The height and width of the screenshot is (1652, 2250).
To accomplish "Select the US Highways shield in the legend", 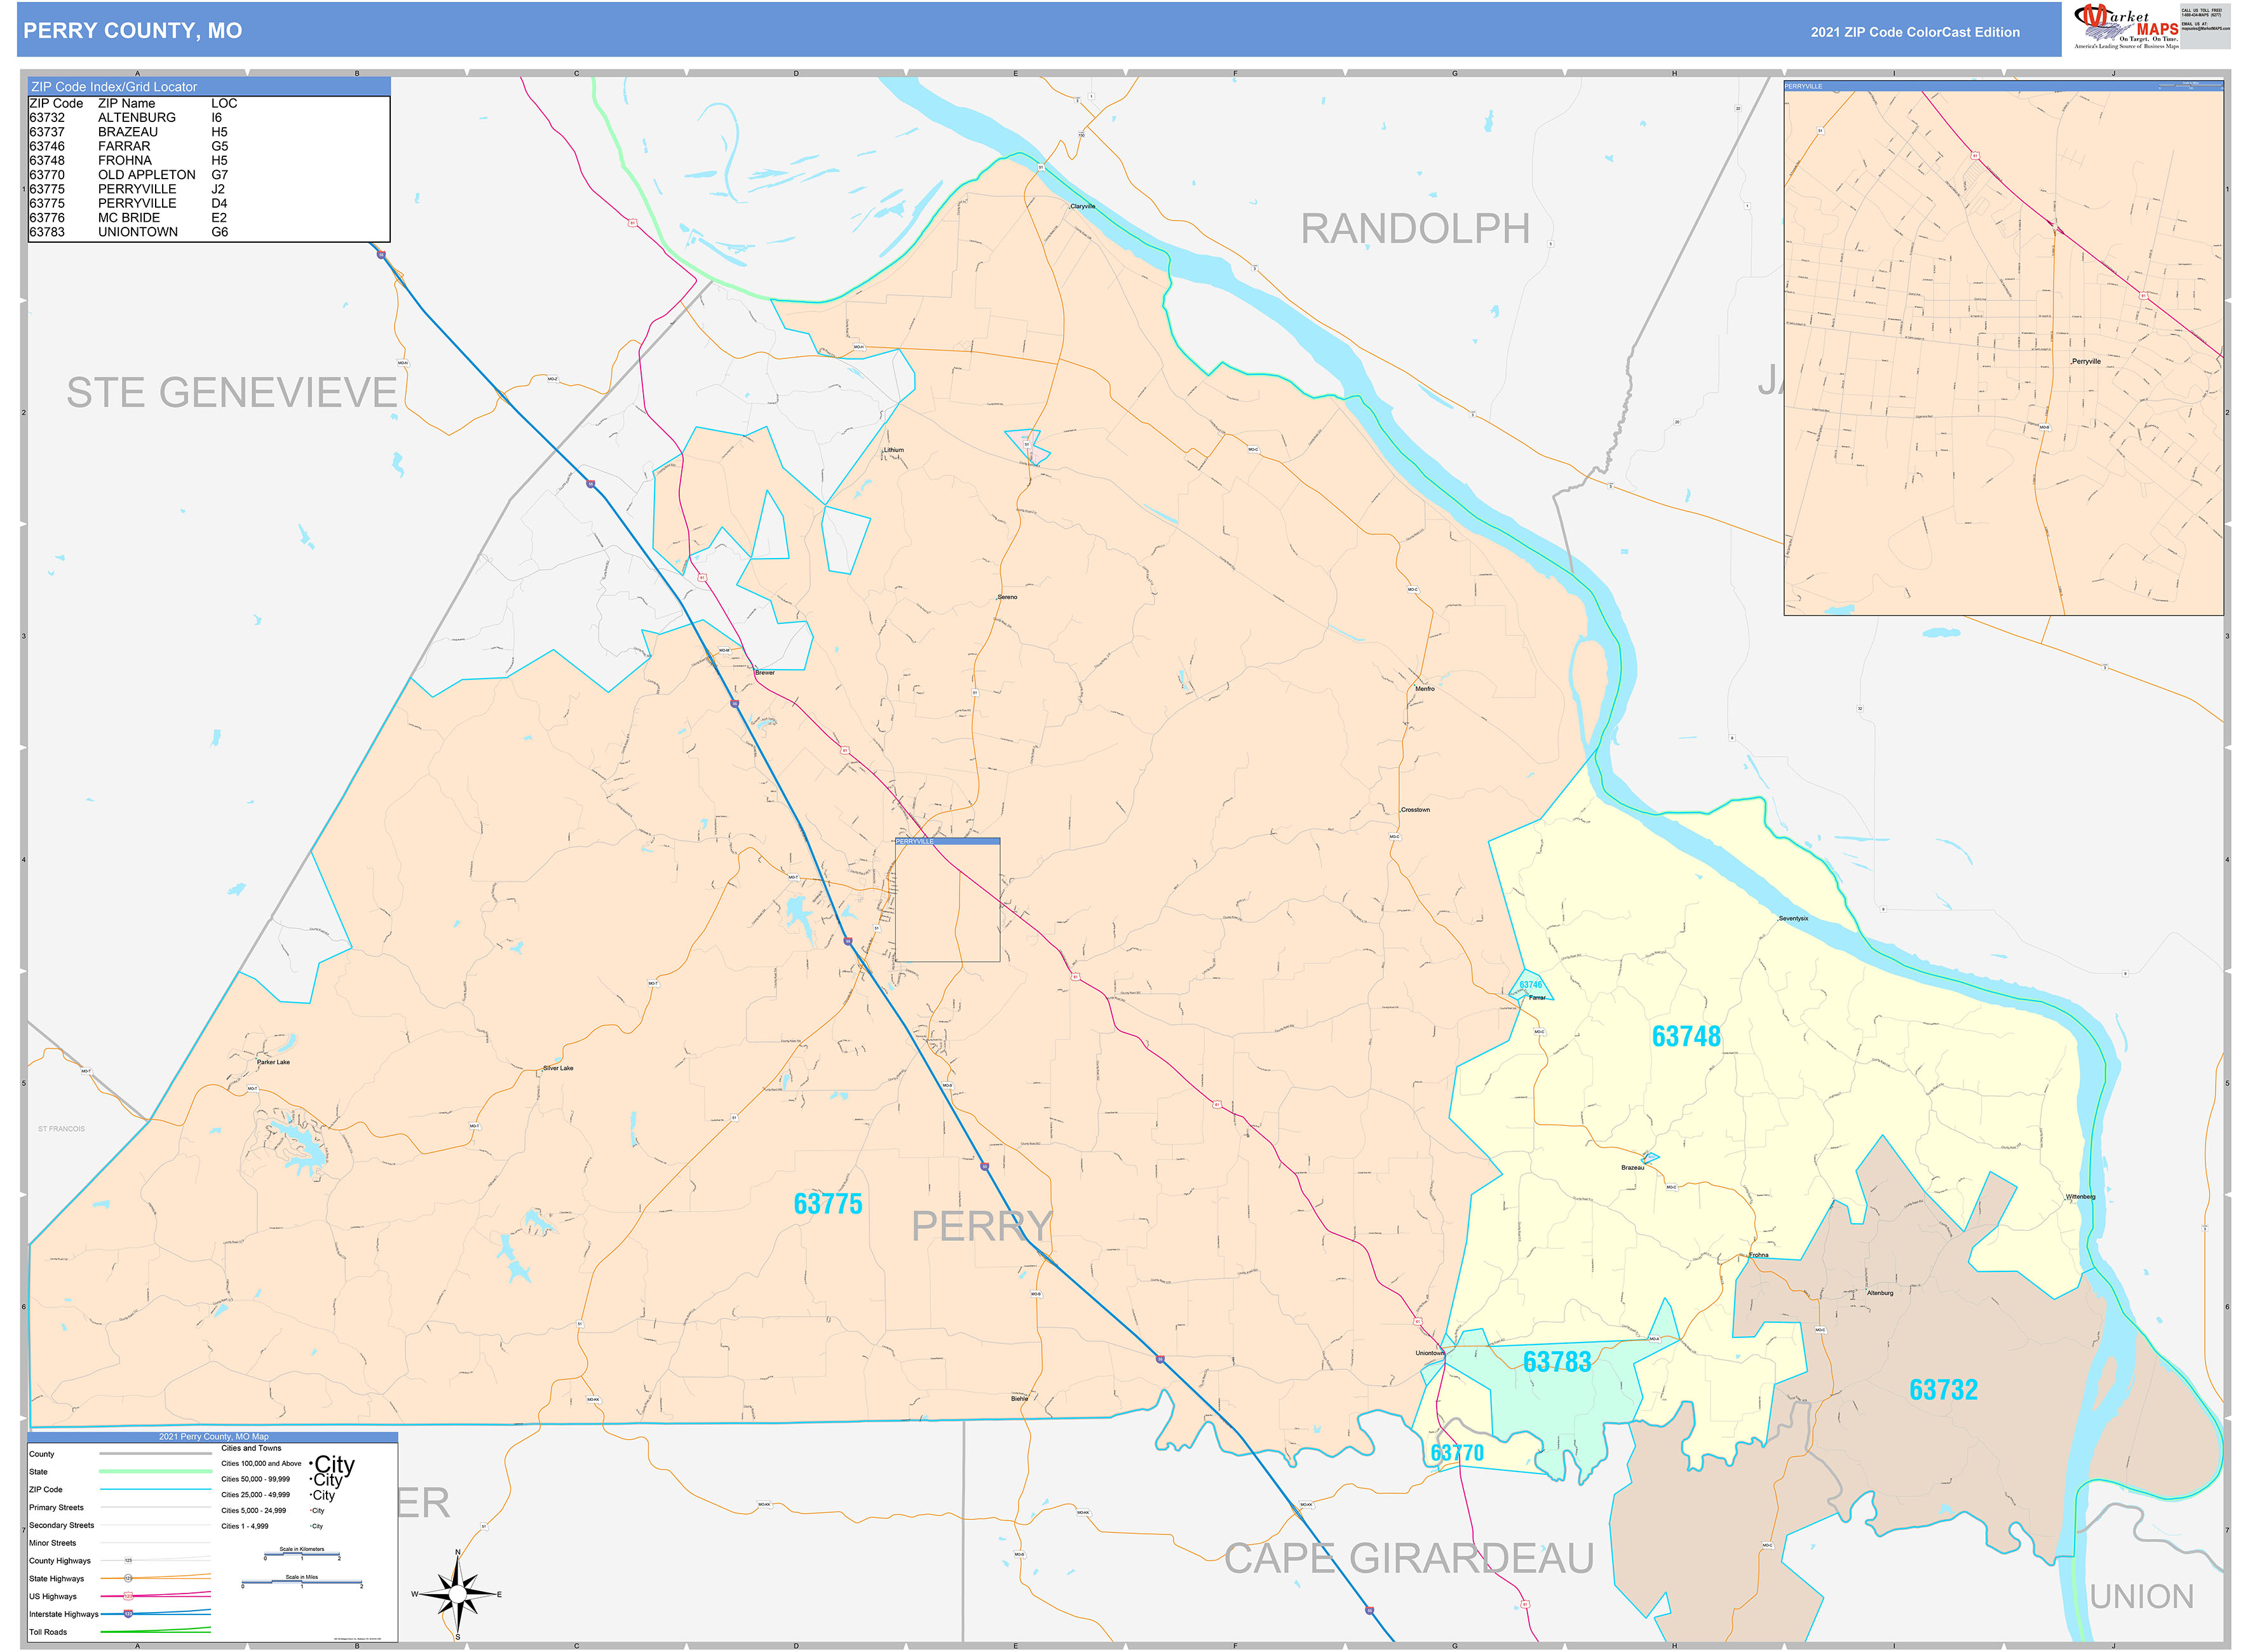I will tap(128, 1596).
